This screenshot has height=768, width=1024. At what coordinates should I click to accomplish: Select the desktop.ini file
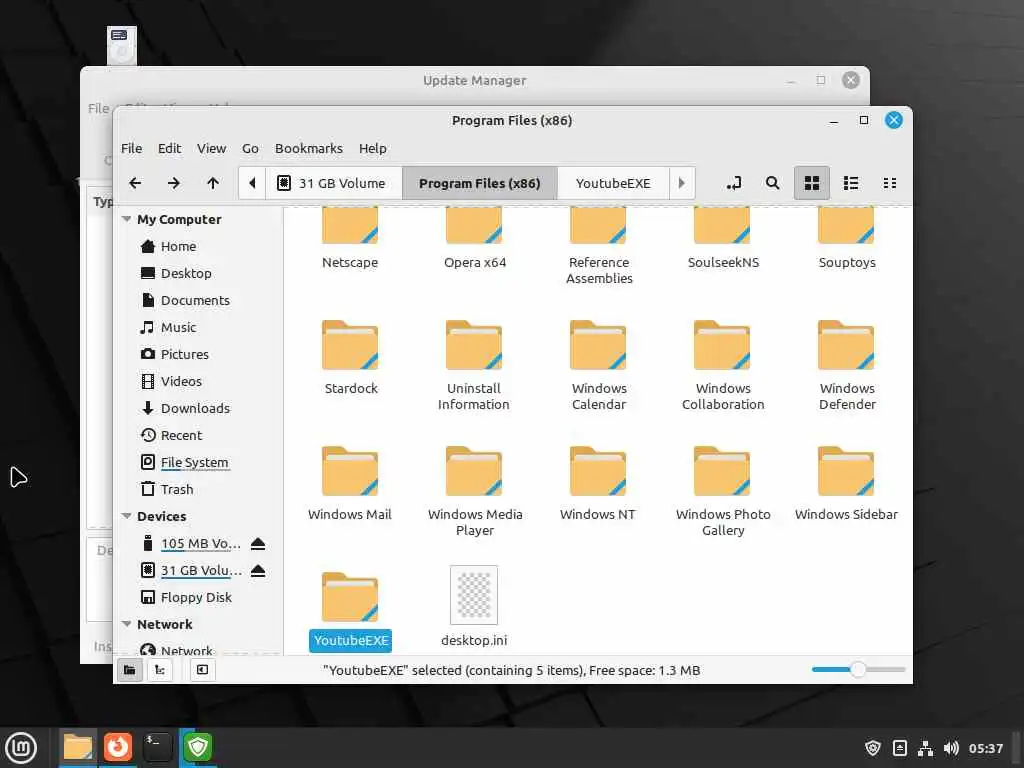474,607
